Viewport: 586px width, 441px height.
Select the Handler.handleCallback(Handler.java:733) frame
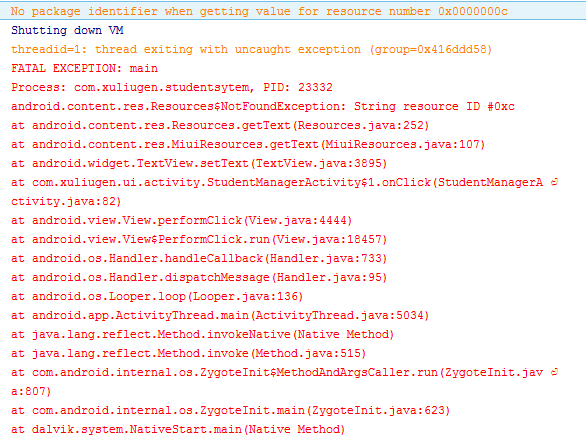(199, 259)
